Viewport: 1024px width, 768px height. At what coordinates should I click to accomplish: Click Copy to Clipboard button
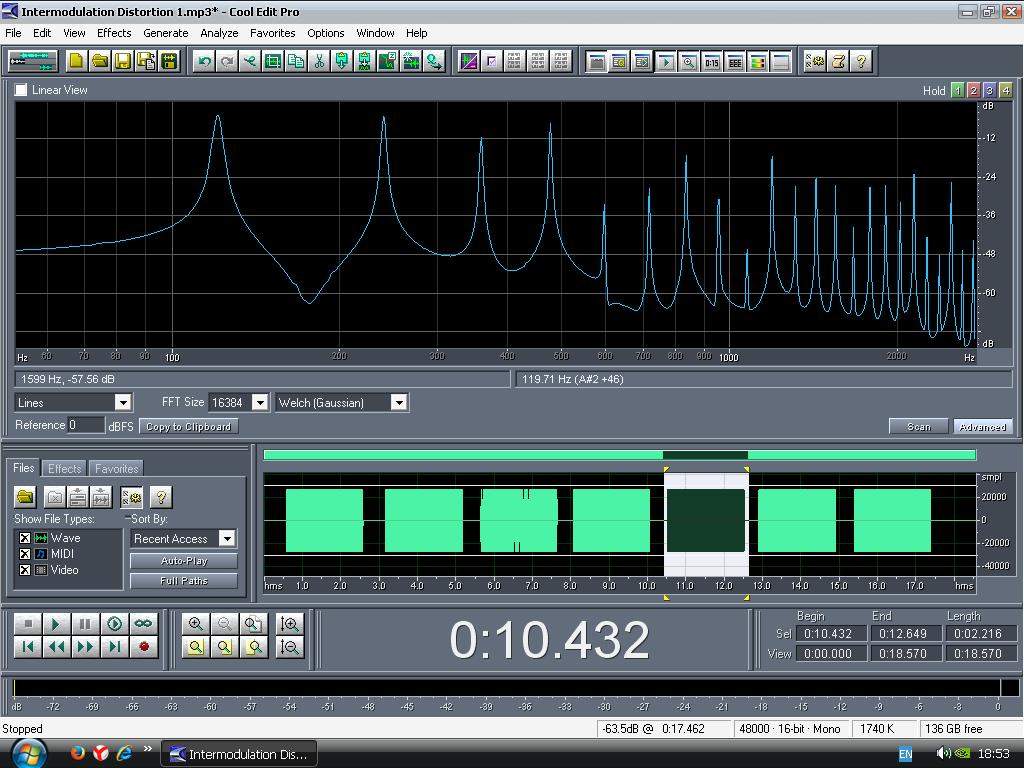pyautogui.click(x=189, y=426)
